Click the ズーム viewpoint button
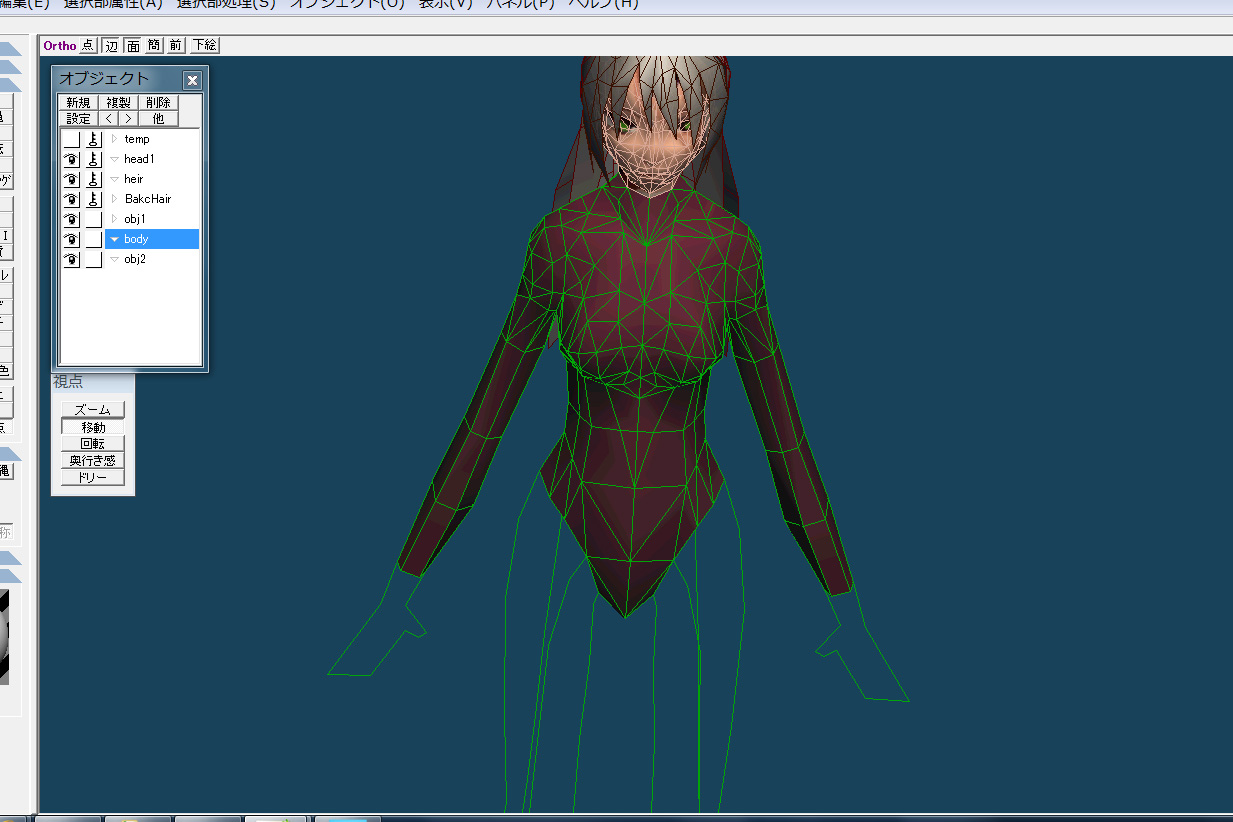The width and height of the screenshot is (1233, 822). [x=93, y=410]
